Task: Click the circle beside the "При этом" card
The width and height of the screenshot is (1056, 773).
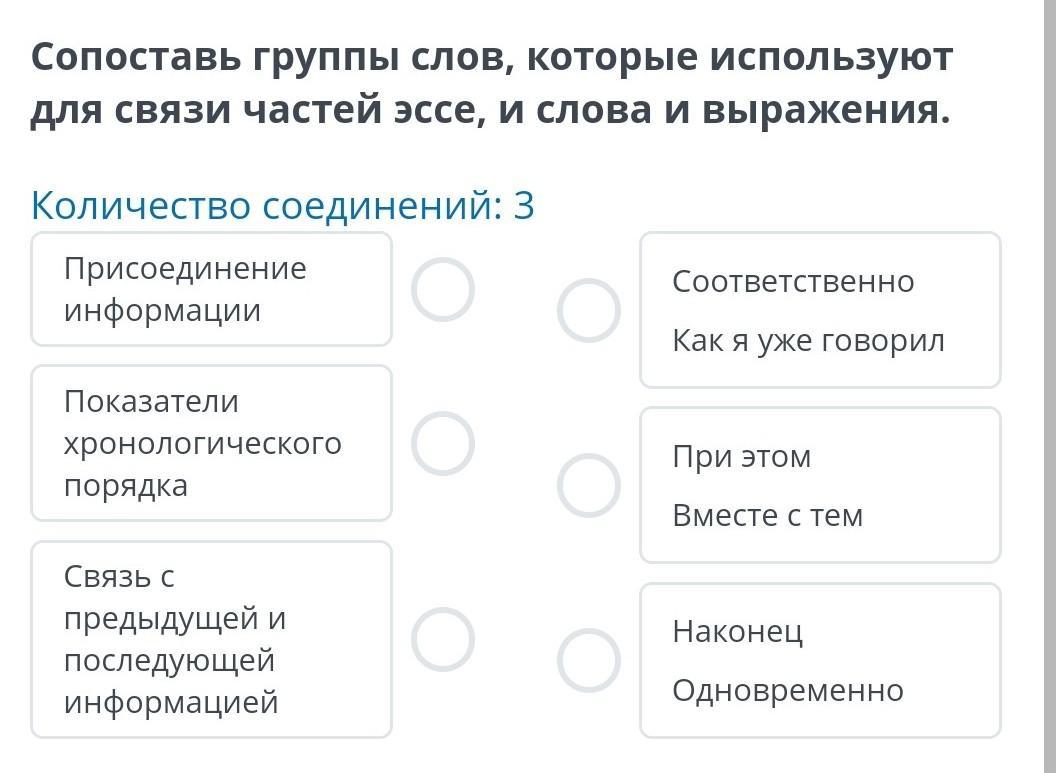Action: click(x=589, y=485)
